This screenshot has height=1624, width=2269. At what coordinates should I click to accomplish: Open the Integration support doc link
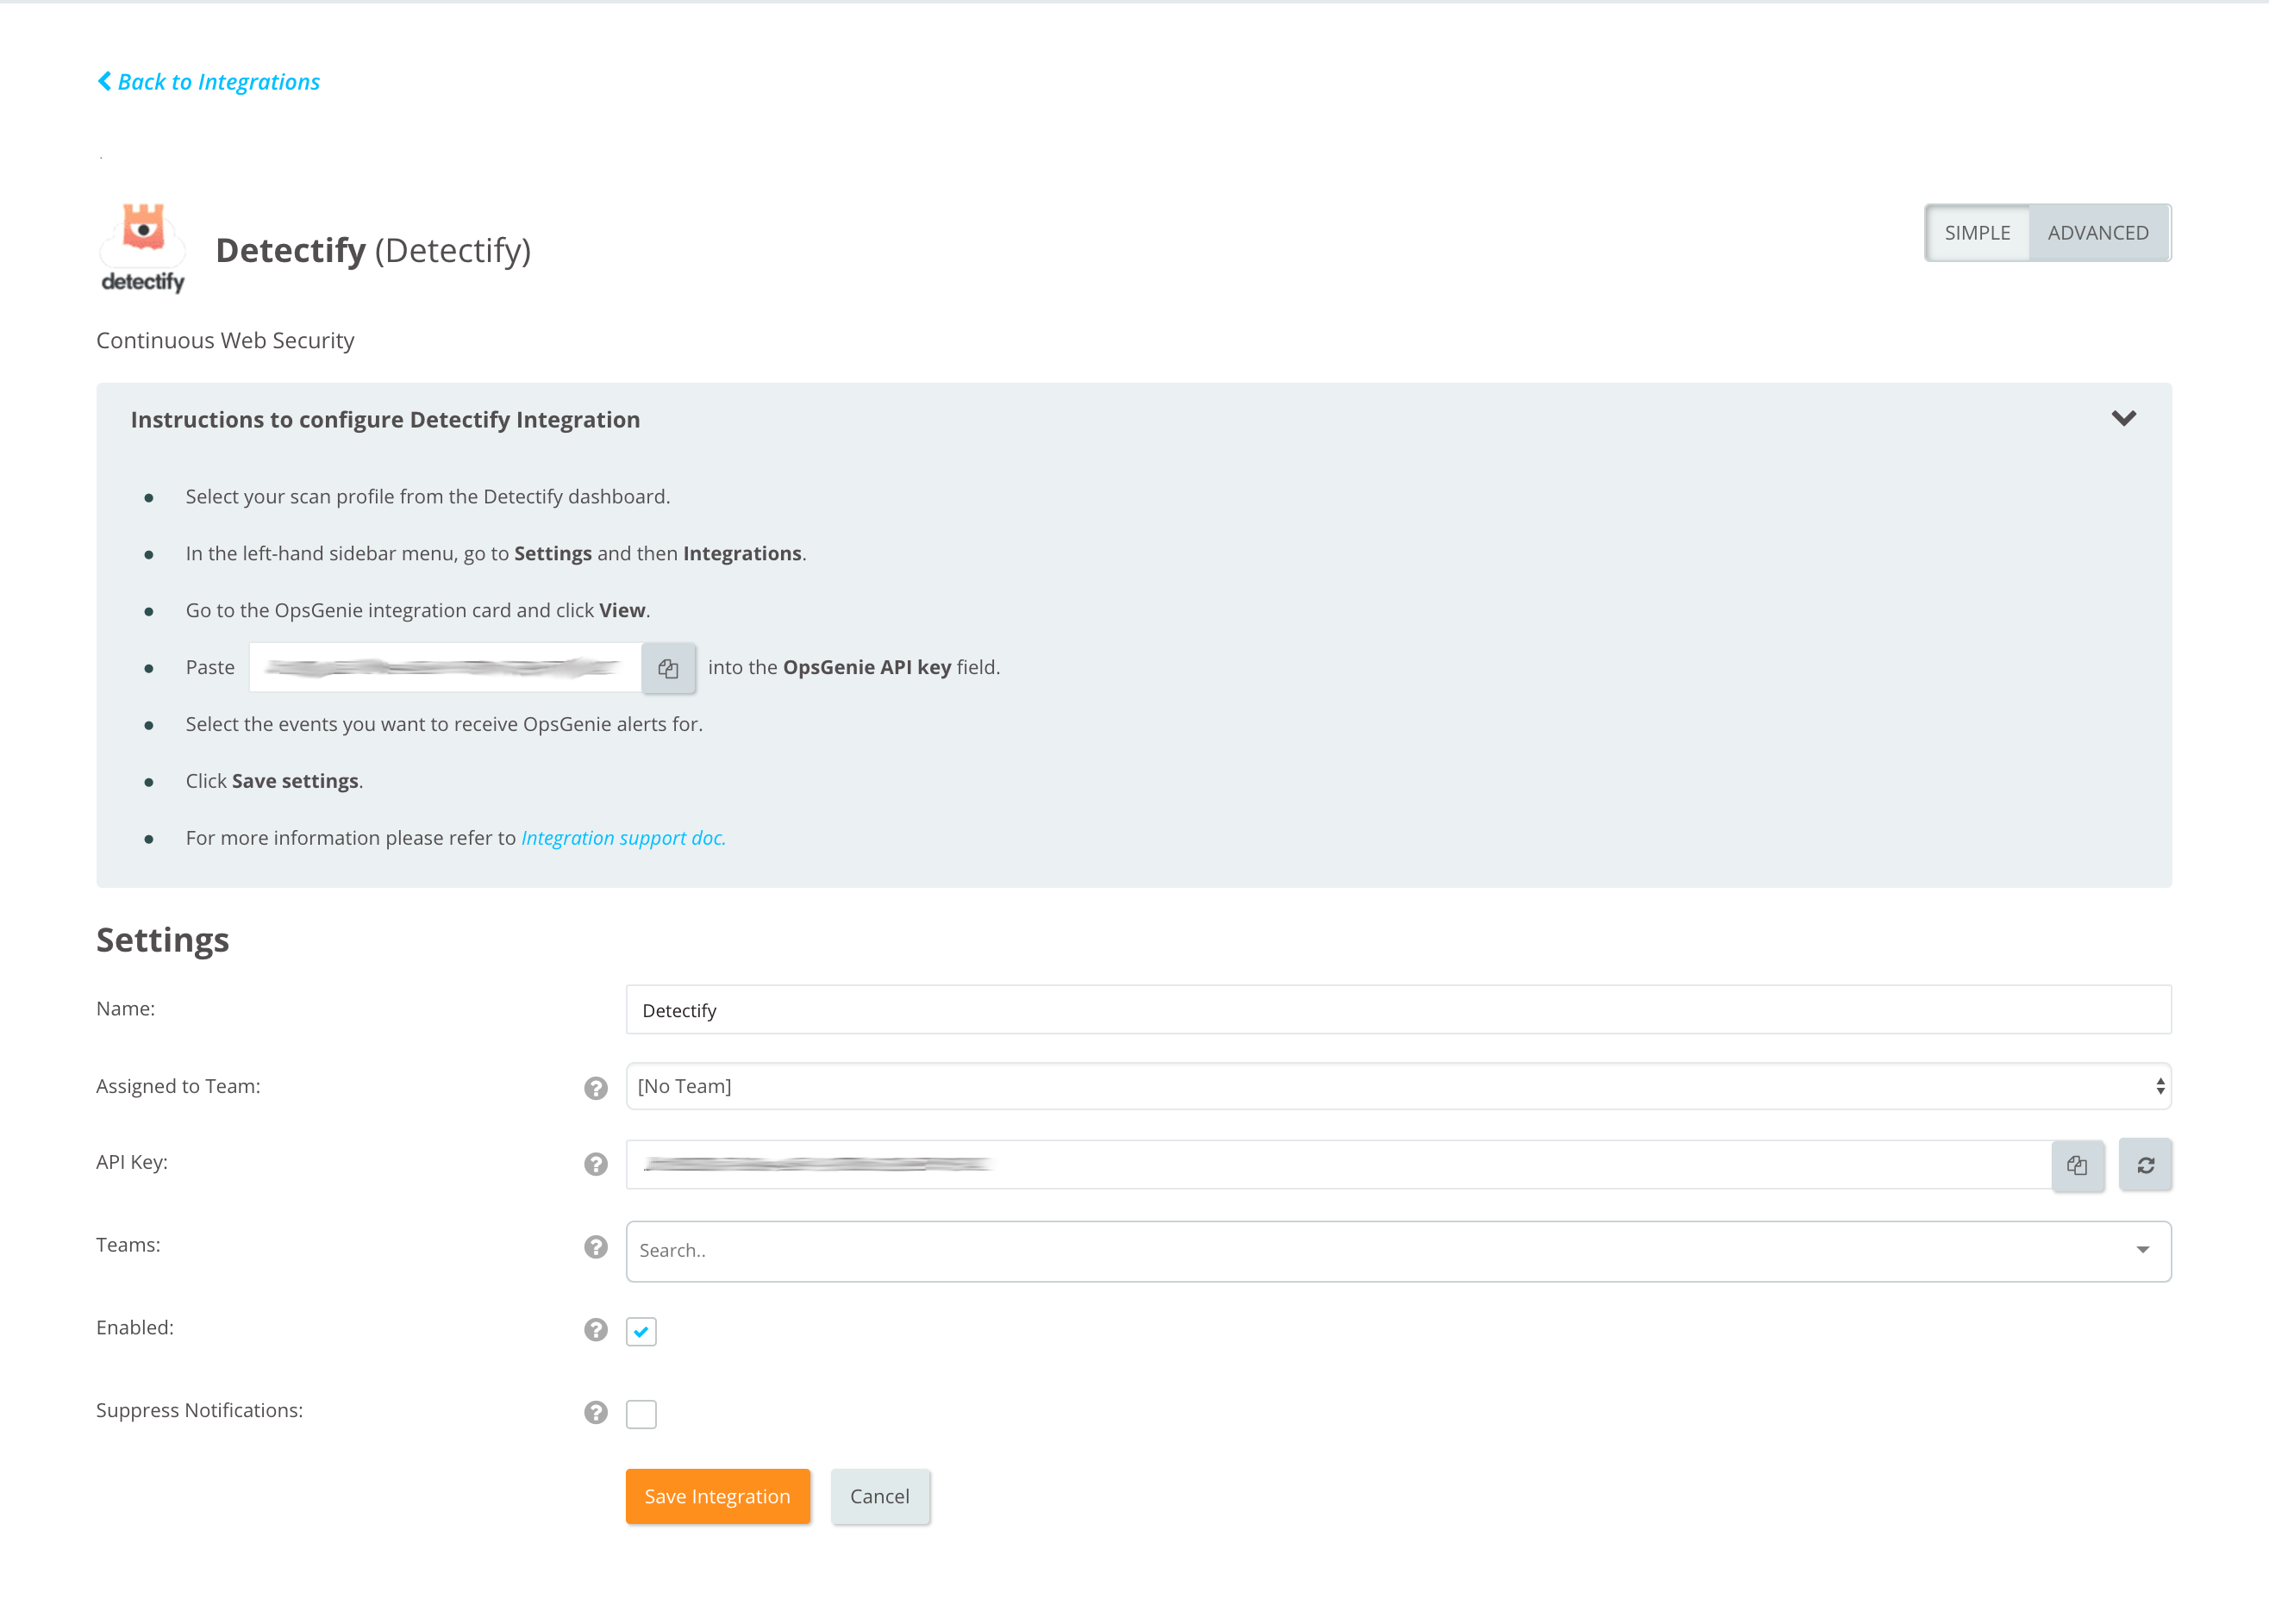click(x=623, y=838)
